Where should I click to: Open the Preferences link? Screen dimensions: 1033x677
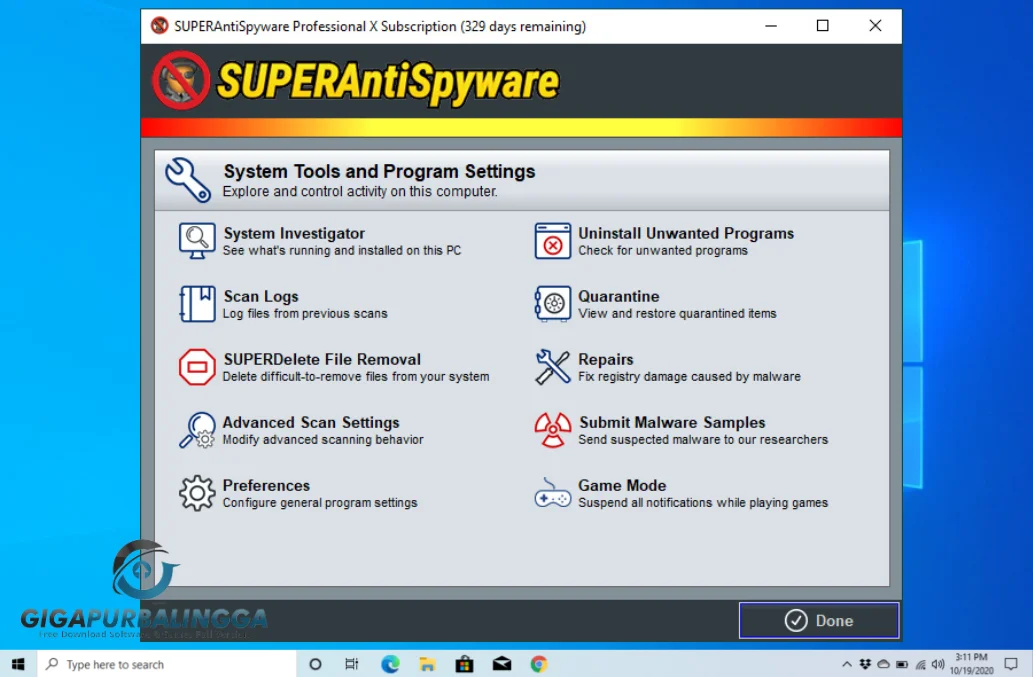point(266,485)
